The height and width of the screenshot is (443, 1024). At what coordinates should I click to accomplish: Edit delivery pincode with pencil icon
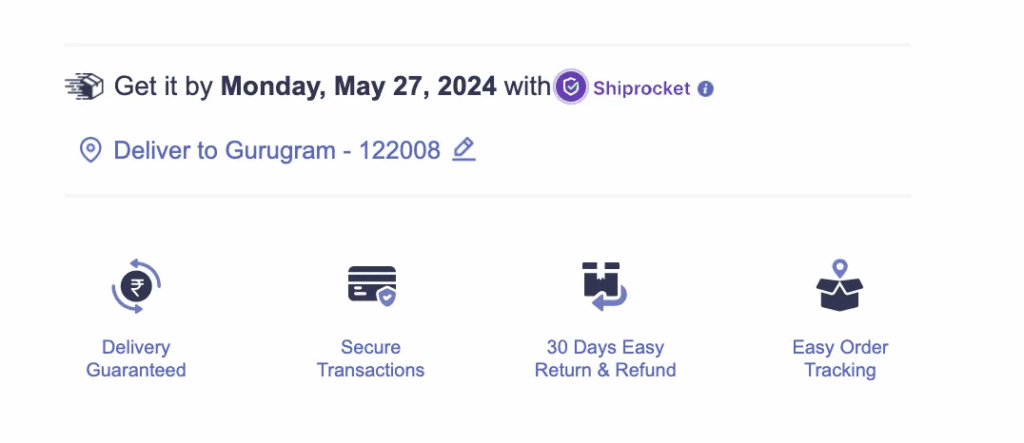point(463,150)
